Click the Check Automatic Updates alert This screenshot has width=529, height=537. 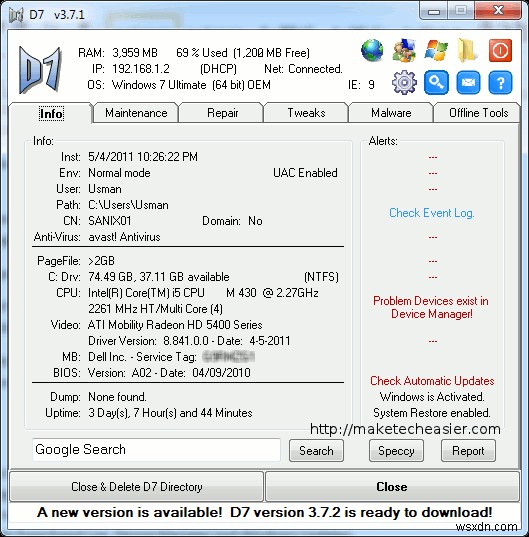coord(432,380)
